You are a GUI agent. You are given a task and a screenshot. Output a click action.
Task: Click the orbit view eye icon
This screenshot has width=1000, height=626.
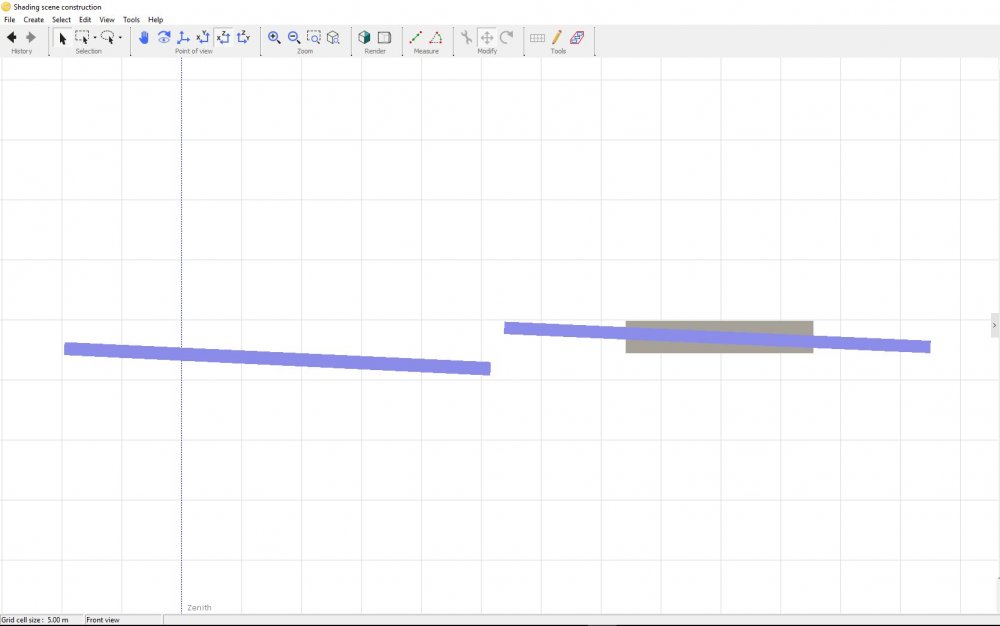[x=164, y=38]
